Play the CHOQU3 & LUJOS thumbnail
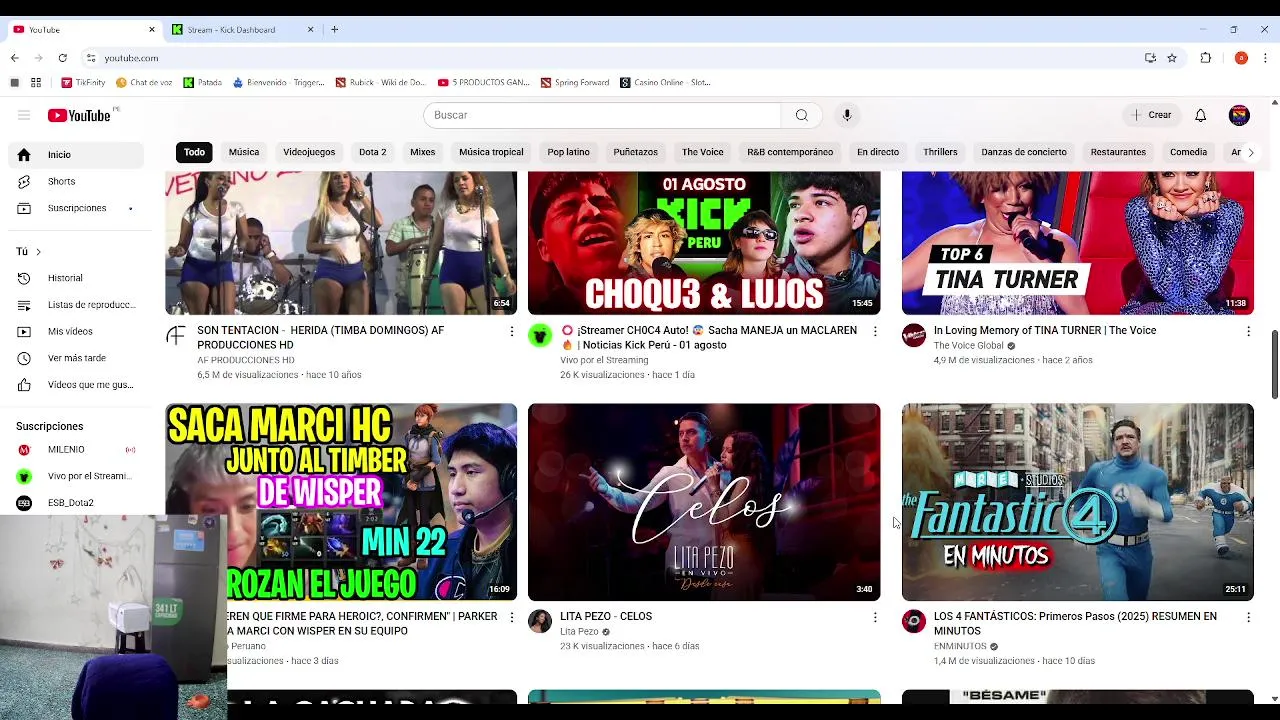1280x720 pixels. 704,243
